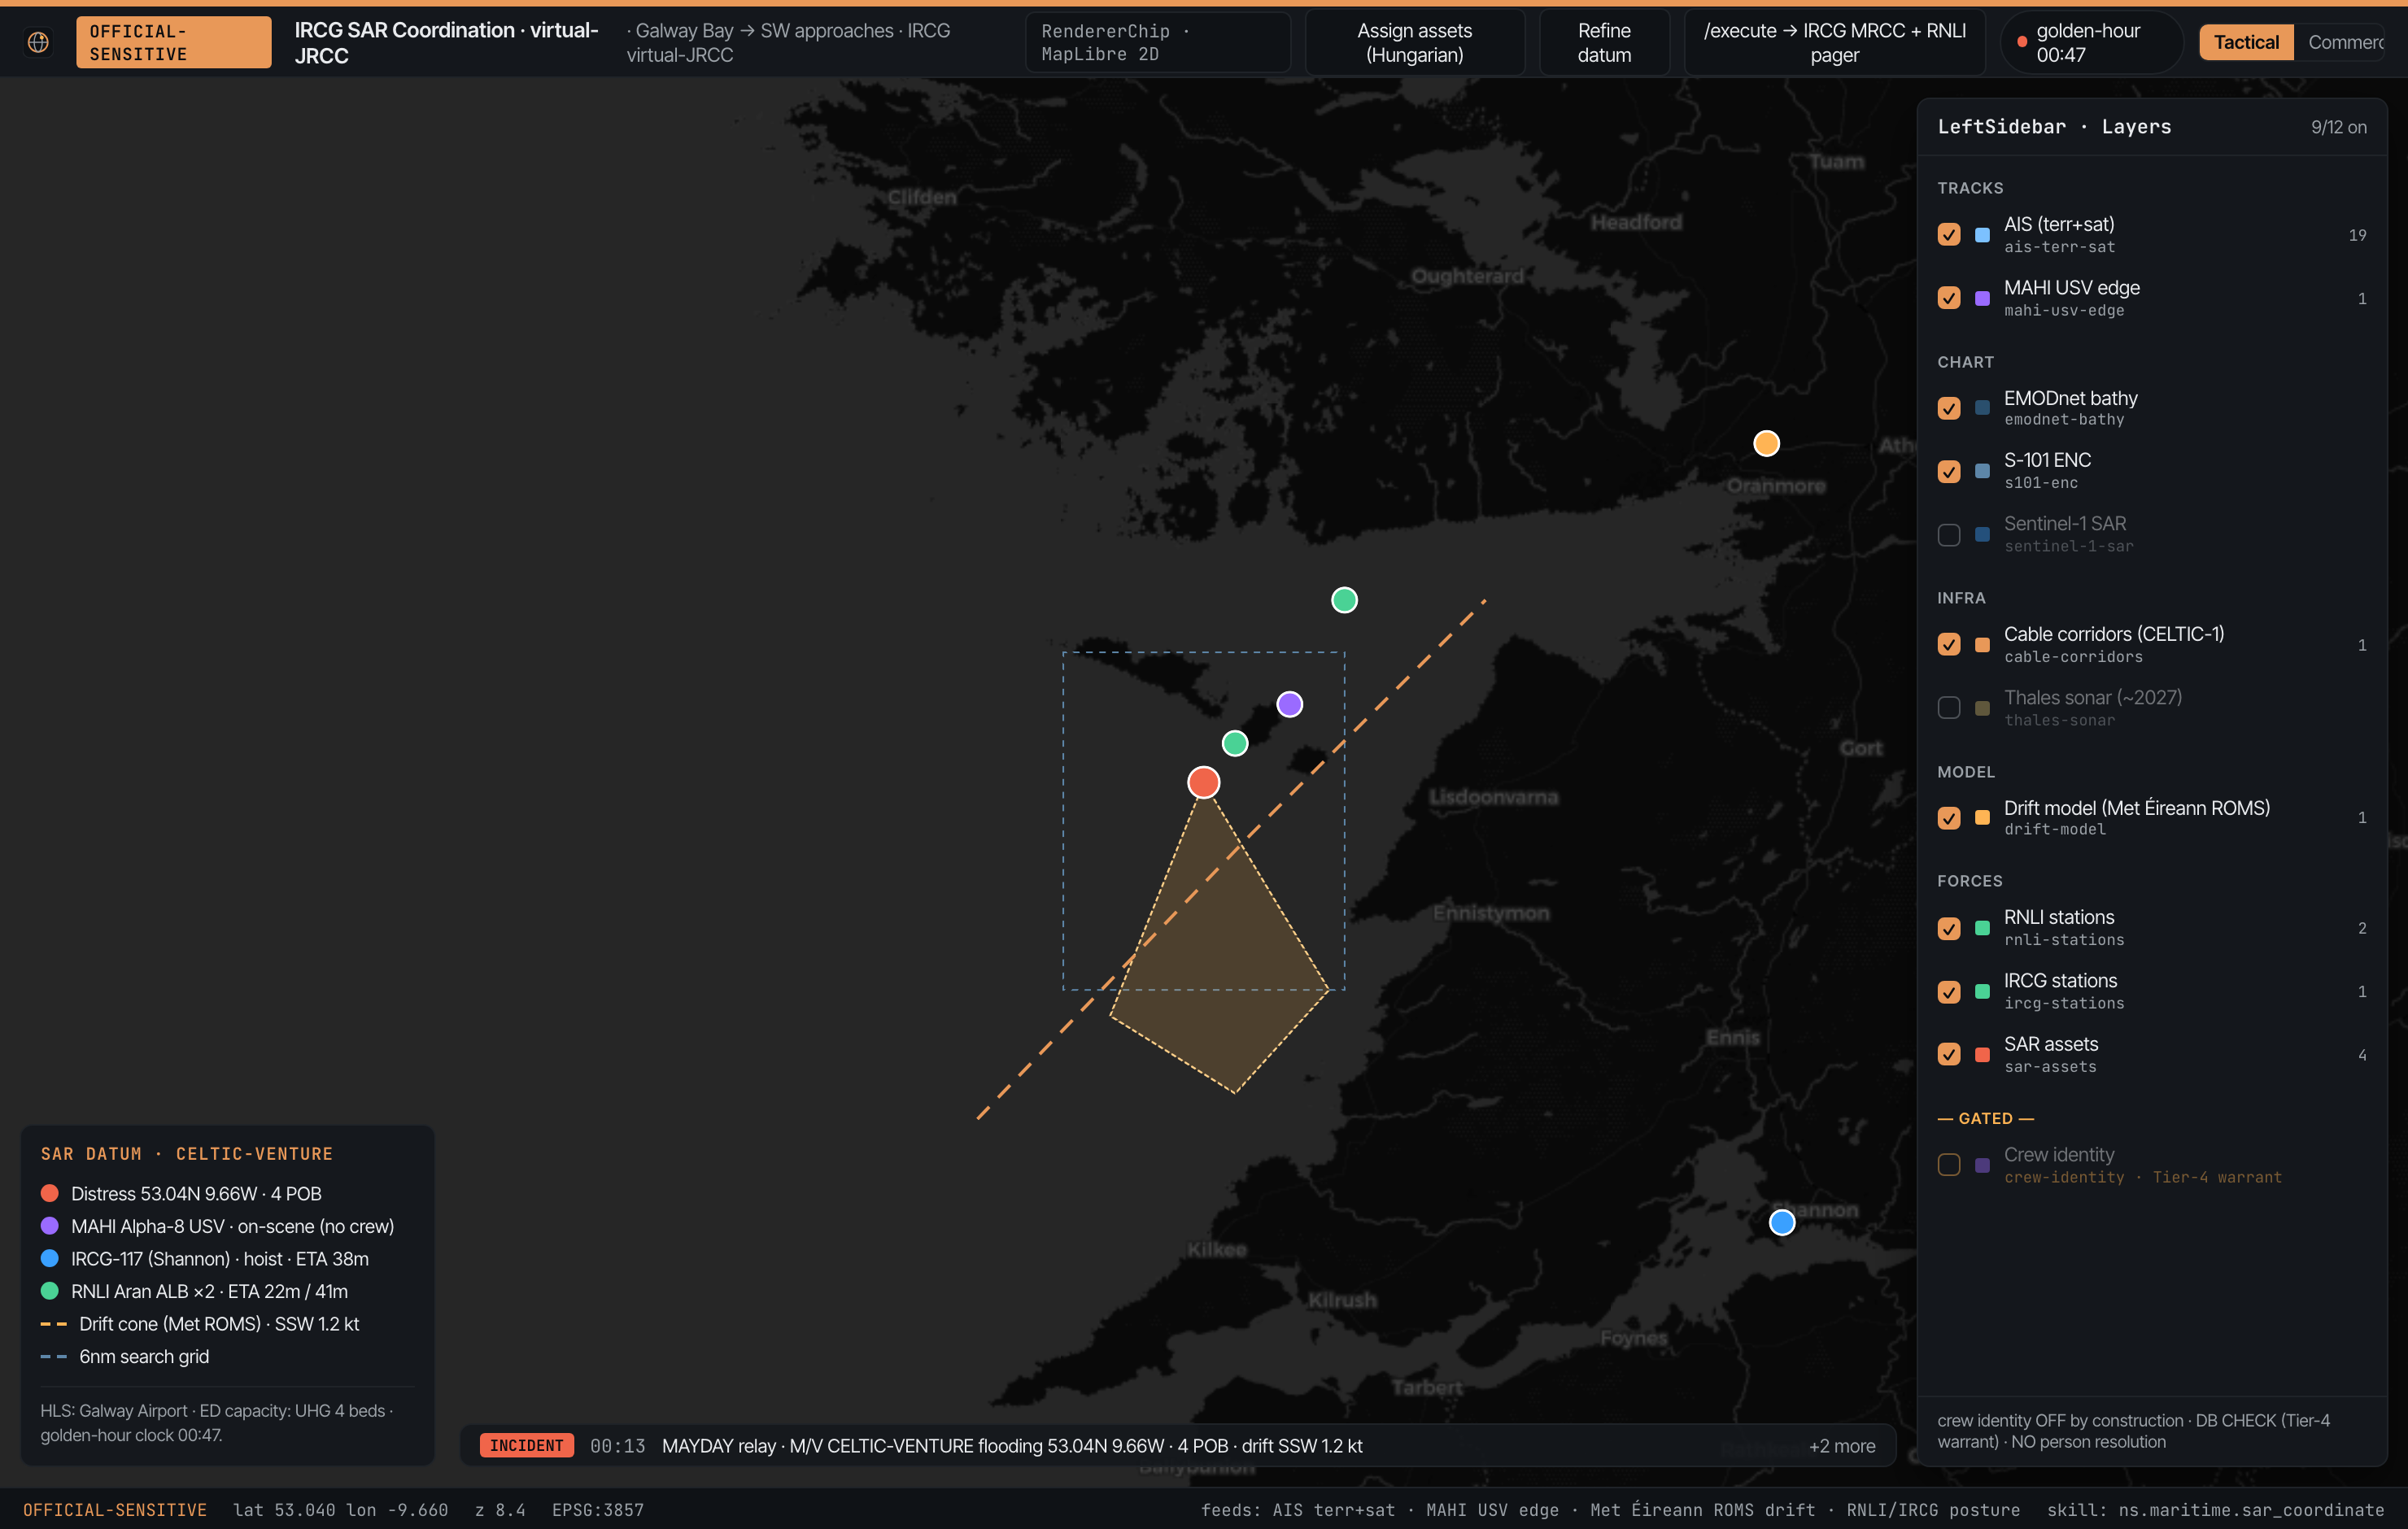Image resolution: width=2408 pixels, height=1529 pixels.
Task: Toggle the MAHI USV edge layer checkbox
Action: coord(1948,298)
